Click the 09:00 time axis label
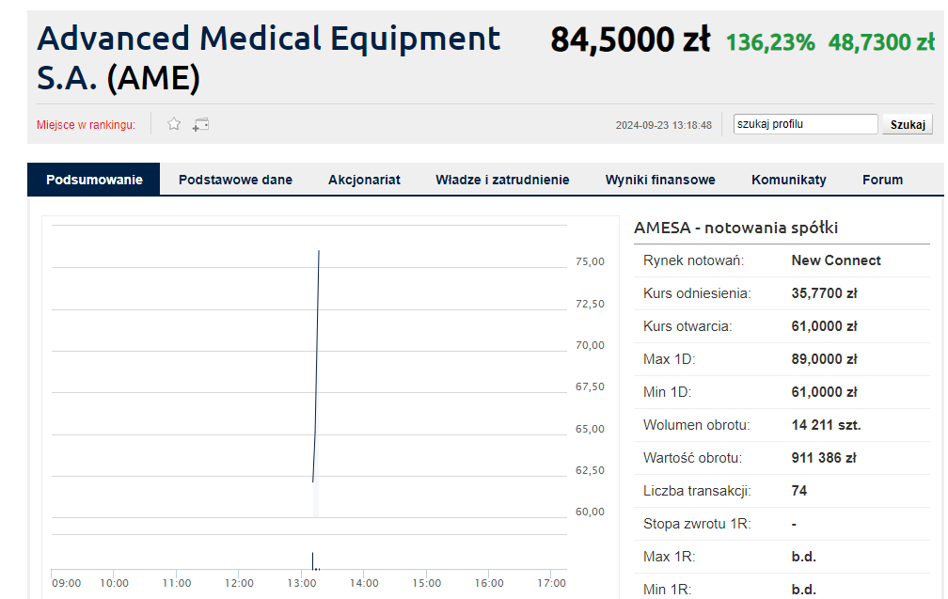 (67, 583)
